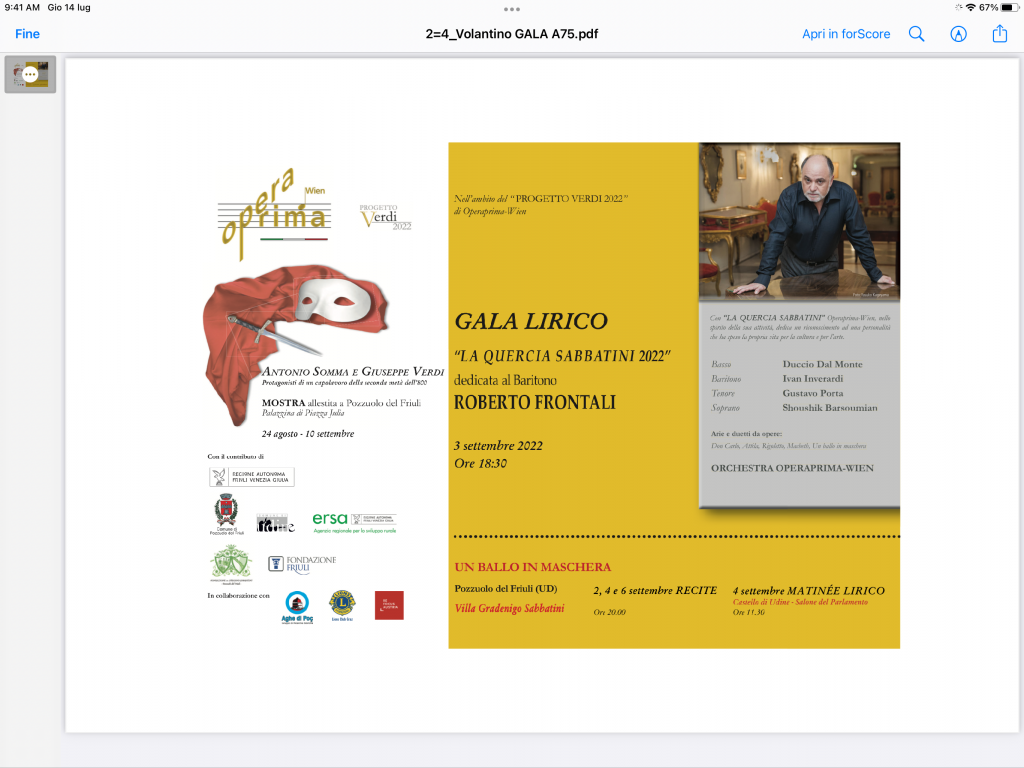1024x768 pixels.
Task: Open the share sheet icon
Action: pyautogui.click(x=999, y=33)
